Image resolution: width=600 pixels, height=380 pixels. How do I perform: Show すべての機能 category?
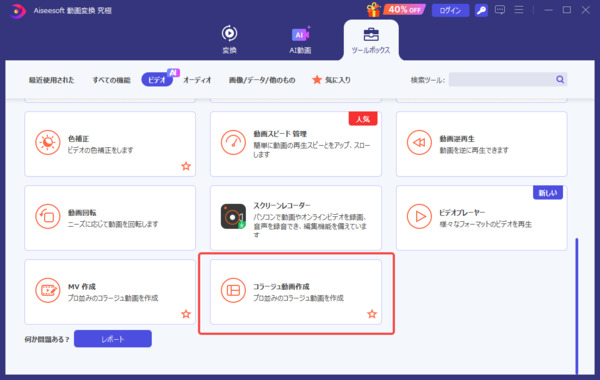[112, 80]
